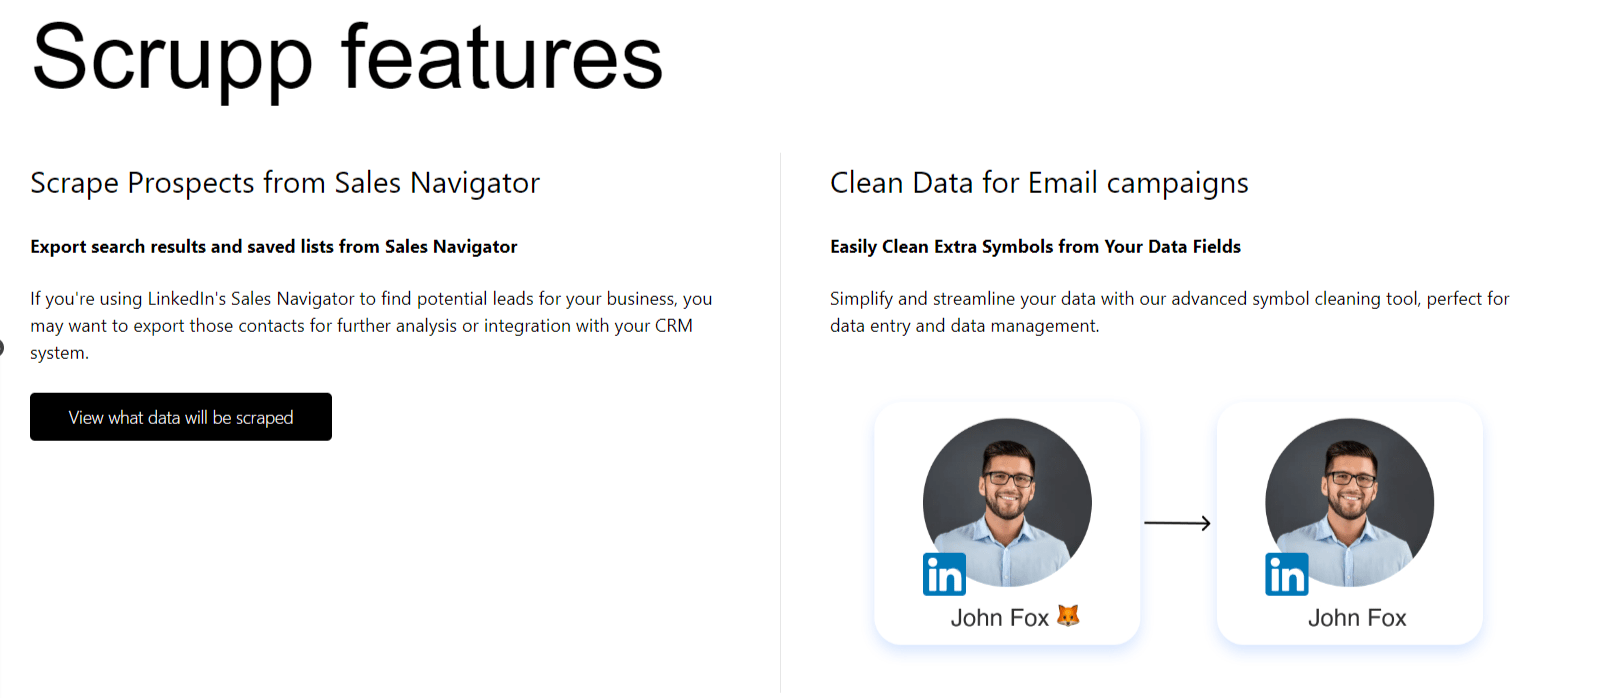Image resolution: width=1623 pixels, height=698 pixels.
Task: Click the LinkedIn icon on the left profile card
Action: coord(944,574)
